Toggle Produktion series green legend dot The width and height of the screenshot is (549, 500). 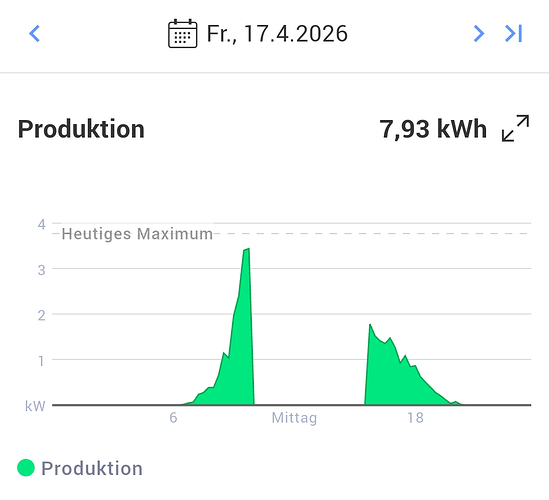point(26,468)
